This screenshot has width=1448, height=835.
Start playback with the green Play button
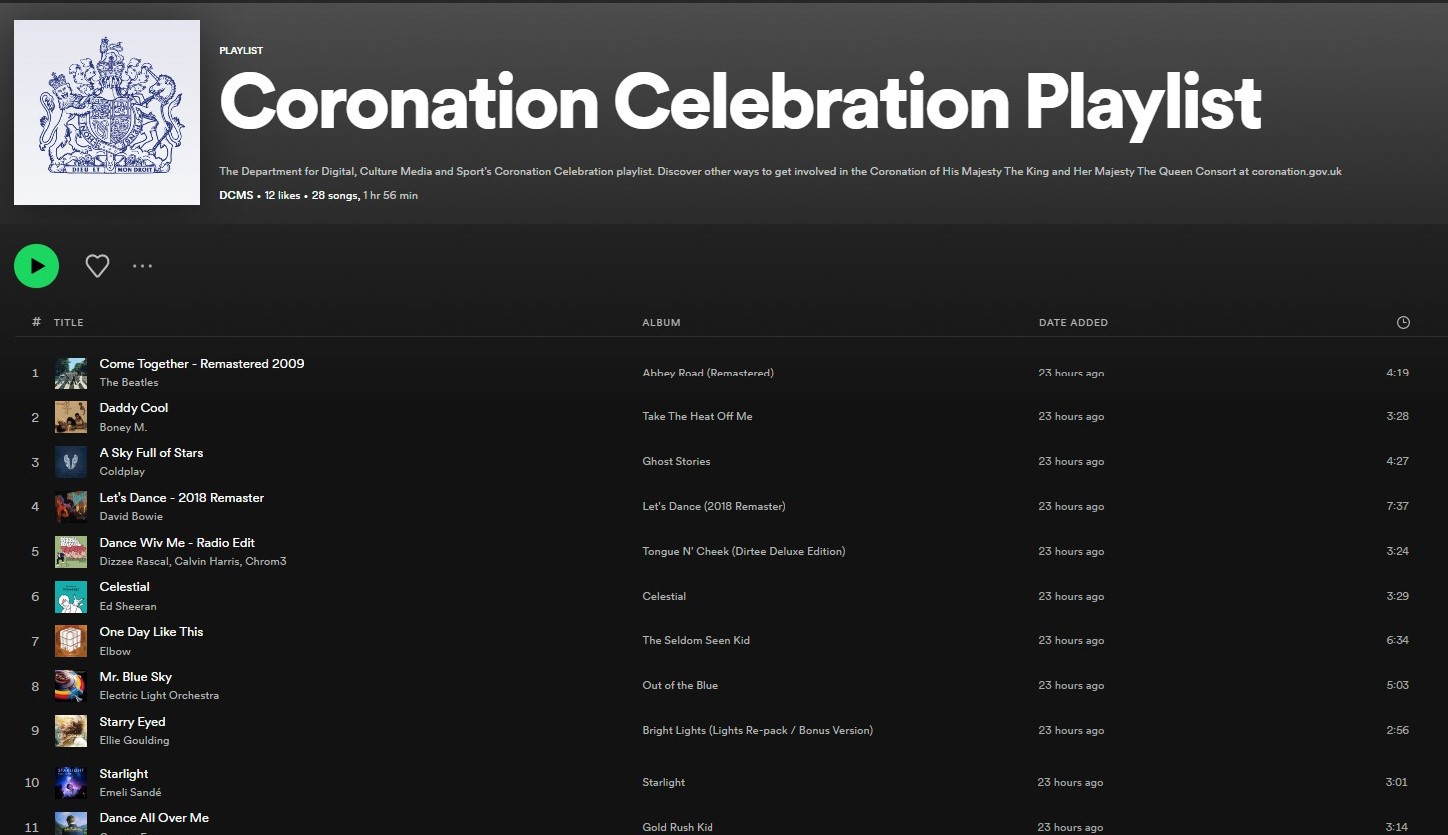(37, 266)
